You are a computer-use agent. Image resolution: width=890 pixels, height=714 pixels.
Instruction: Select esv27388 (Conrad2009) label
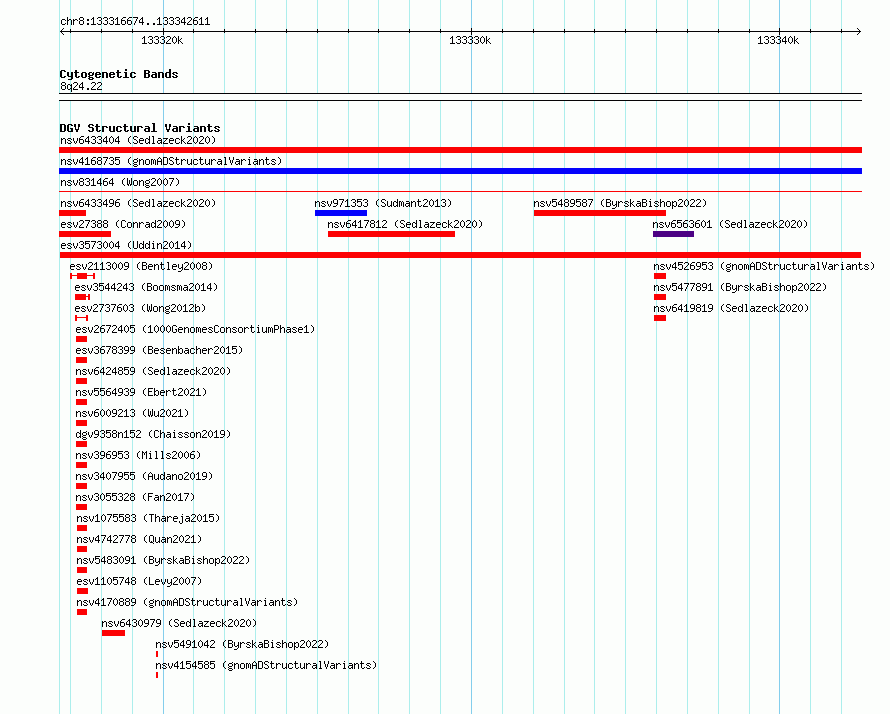pos(123,224)
